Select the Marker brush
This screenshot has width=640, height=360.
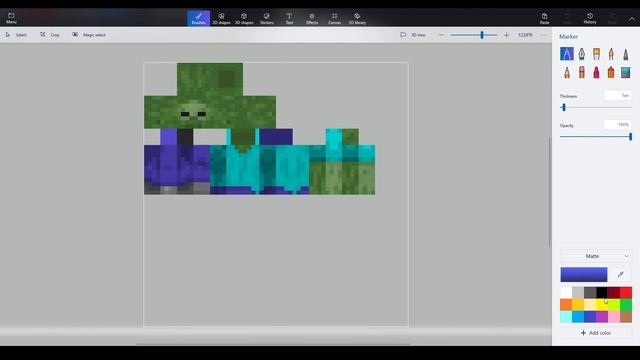(567, 54)
